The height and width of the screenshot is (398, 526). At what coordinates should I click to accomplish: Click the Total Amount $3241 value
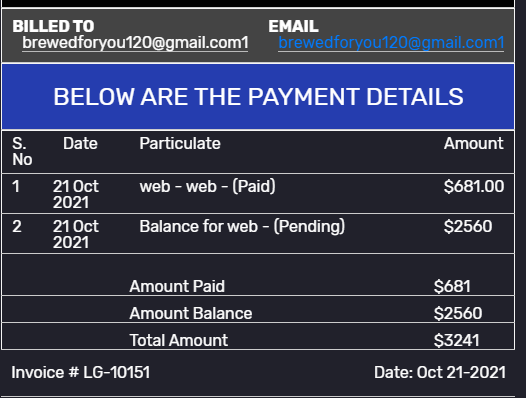[457, 340]
